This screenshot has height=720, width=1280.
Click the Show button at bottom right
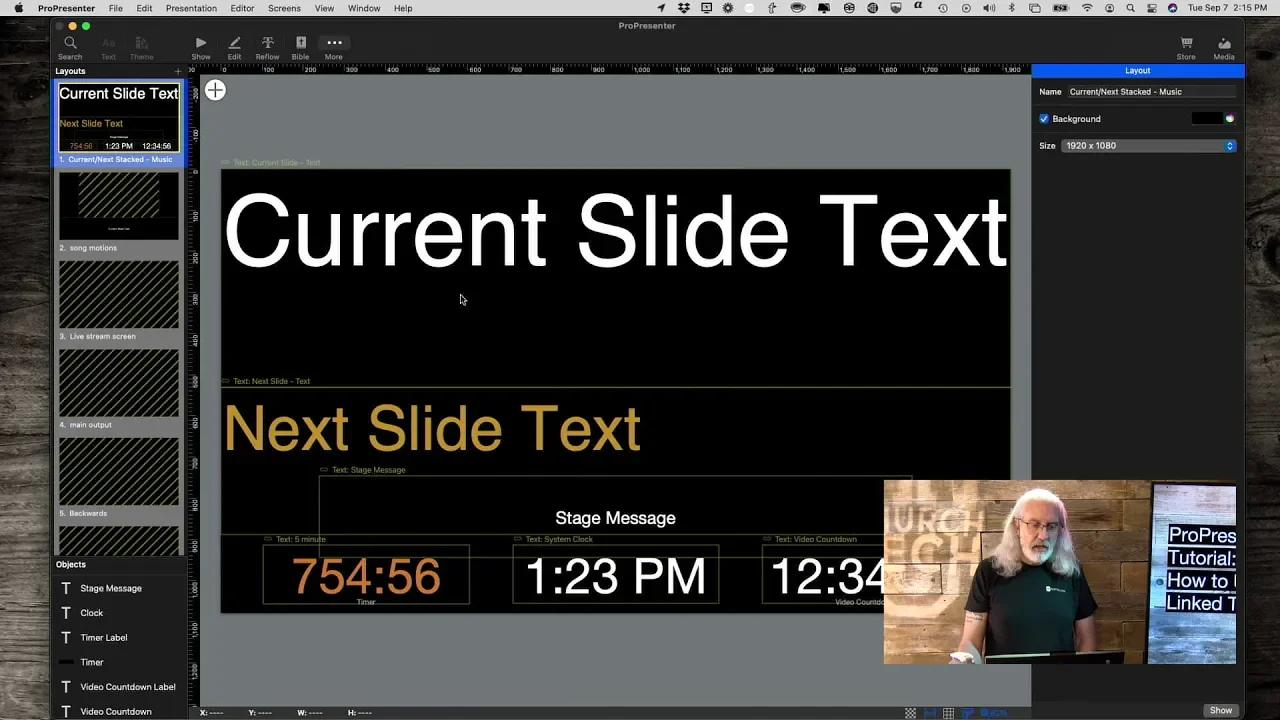click(1220, 710)
